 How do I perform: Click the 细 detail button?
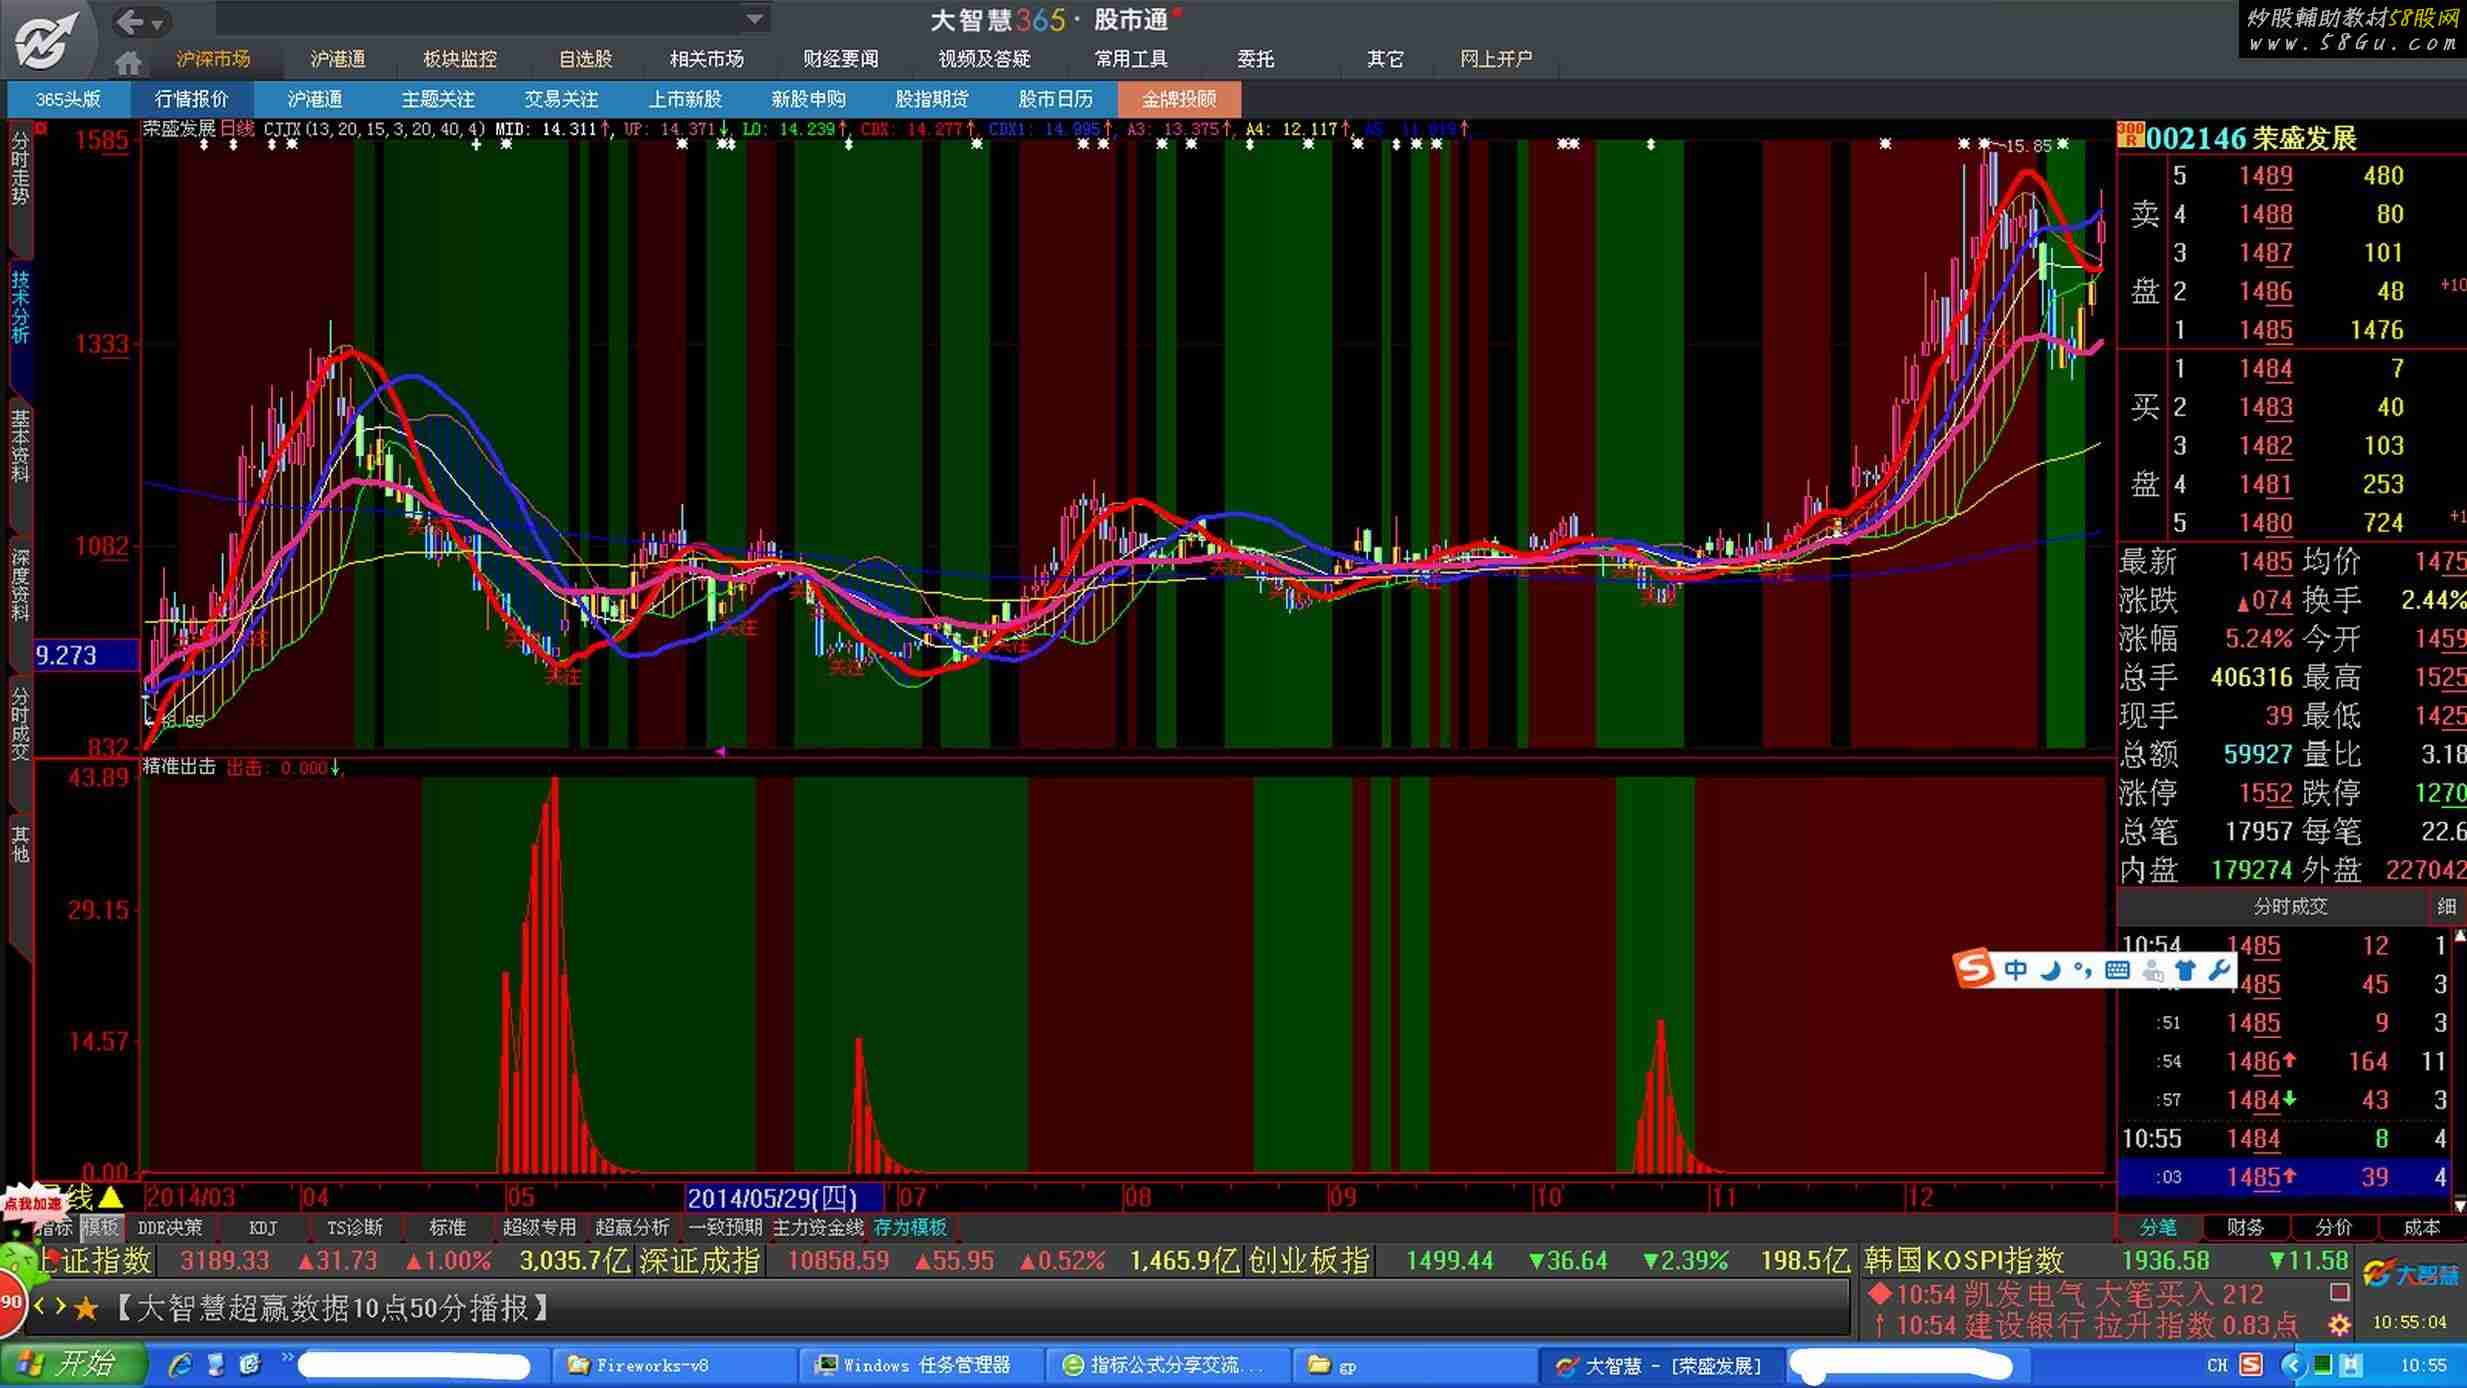pos(2446,907)
